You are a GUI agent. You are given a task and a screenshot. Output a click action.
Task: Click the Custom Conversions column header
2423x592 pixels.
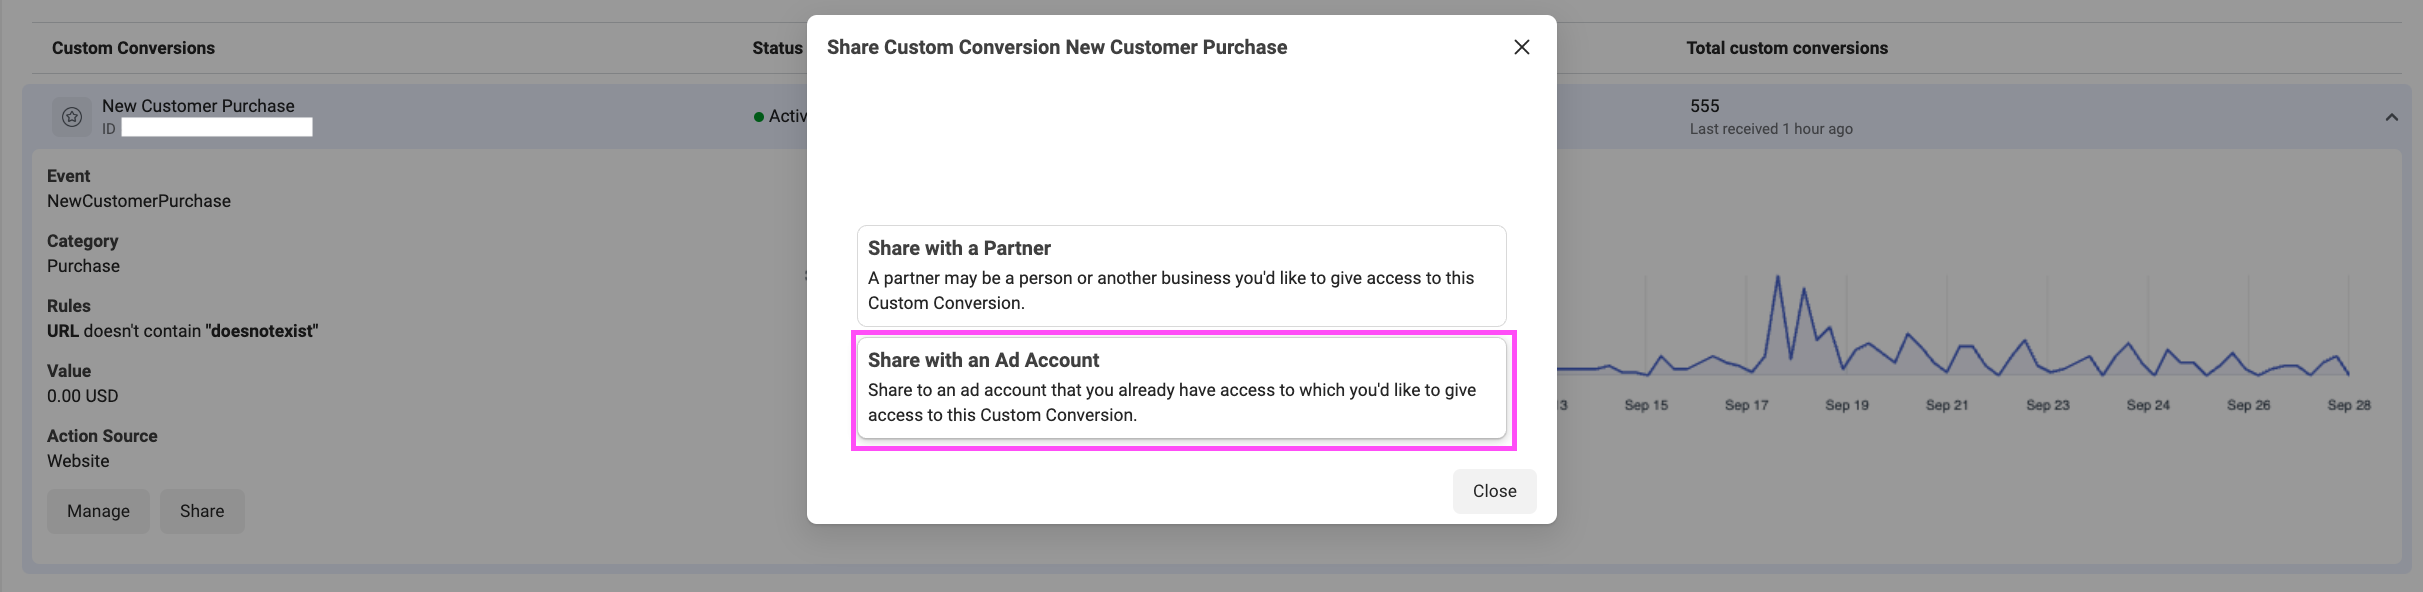[133, 48]
